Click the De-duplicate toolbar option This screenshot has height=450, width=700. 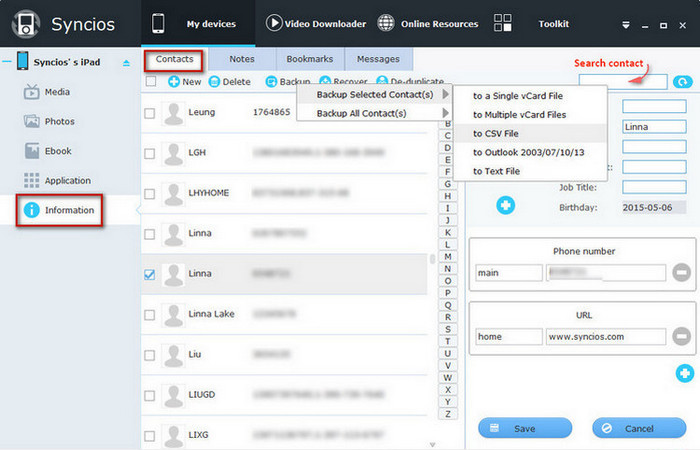click(x=410, y=82)
